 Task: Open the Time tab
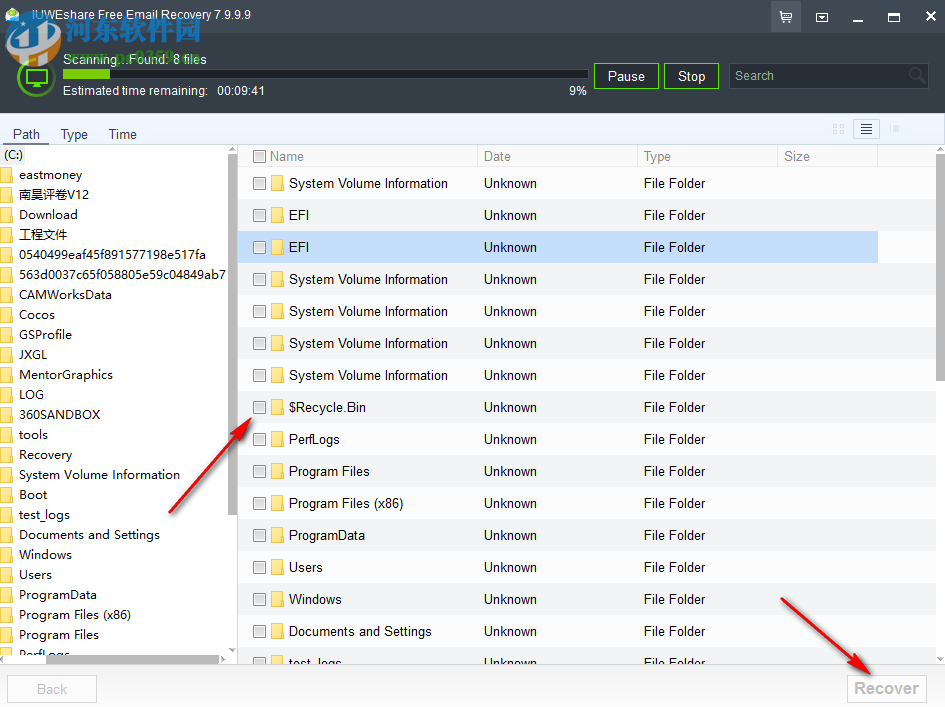122,133
